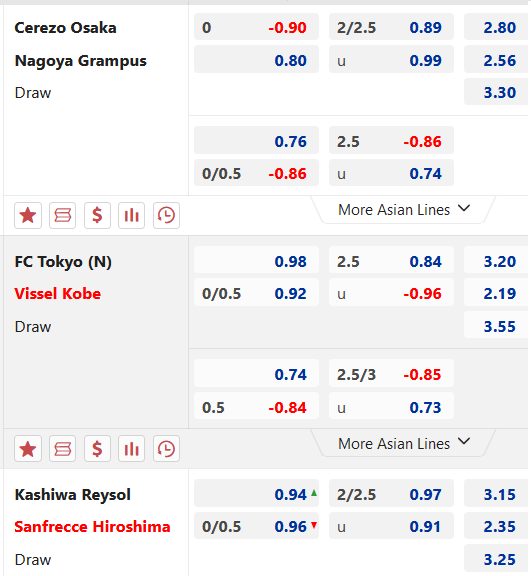Screen dimensions: 531x576
Task: Select Vissel Kobe 0.5 handicap odds -0.84
Action: tap(256, 406)
